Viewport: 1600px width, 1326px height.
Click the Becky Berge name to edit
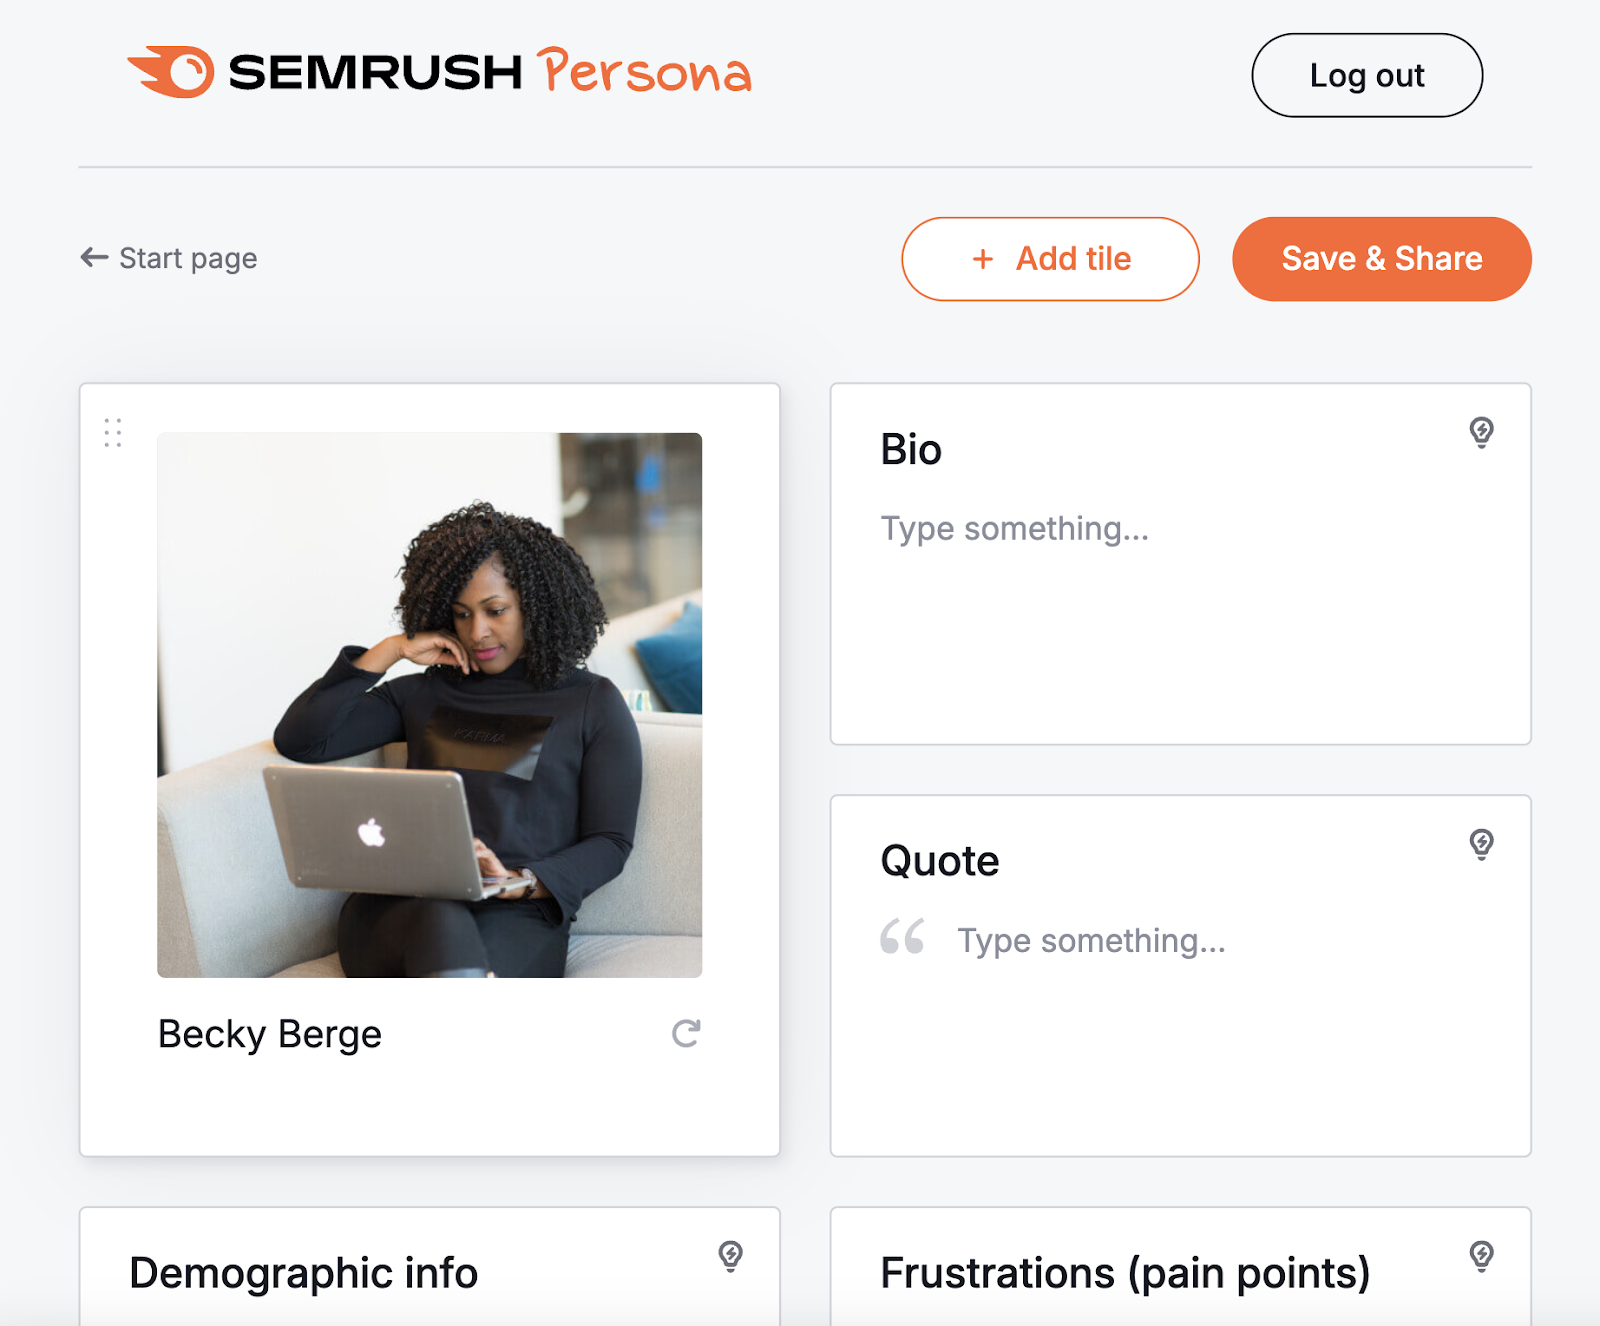[268, 1035]
